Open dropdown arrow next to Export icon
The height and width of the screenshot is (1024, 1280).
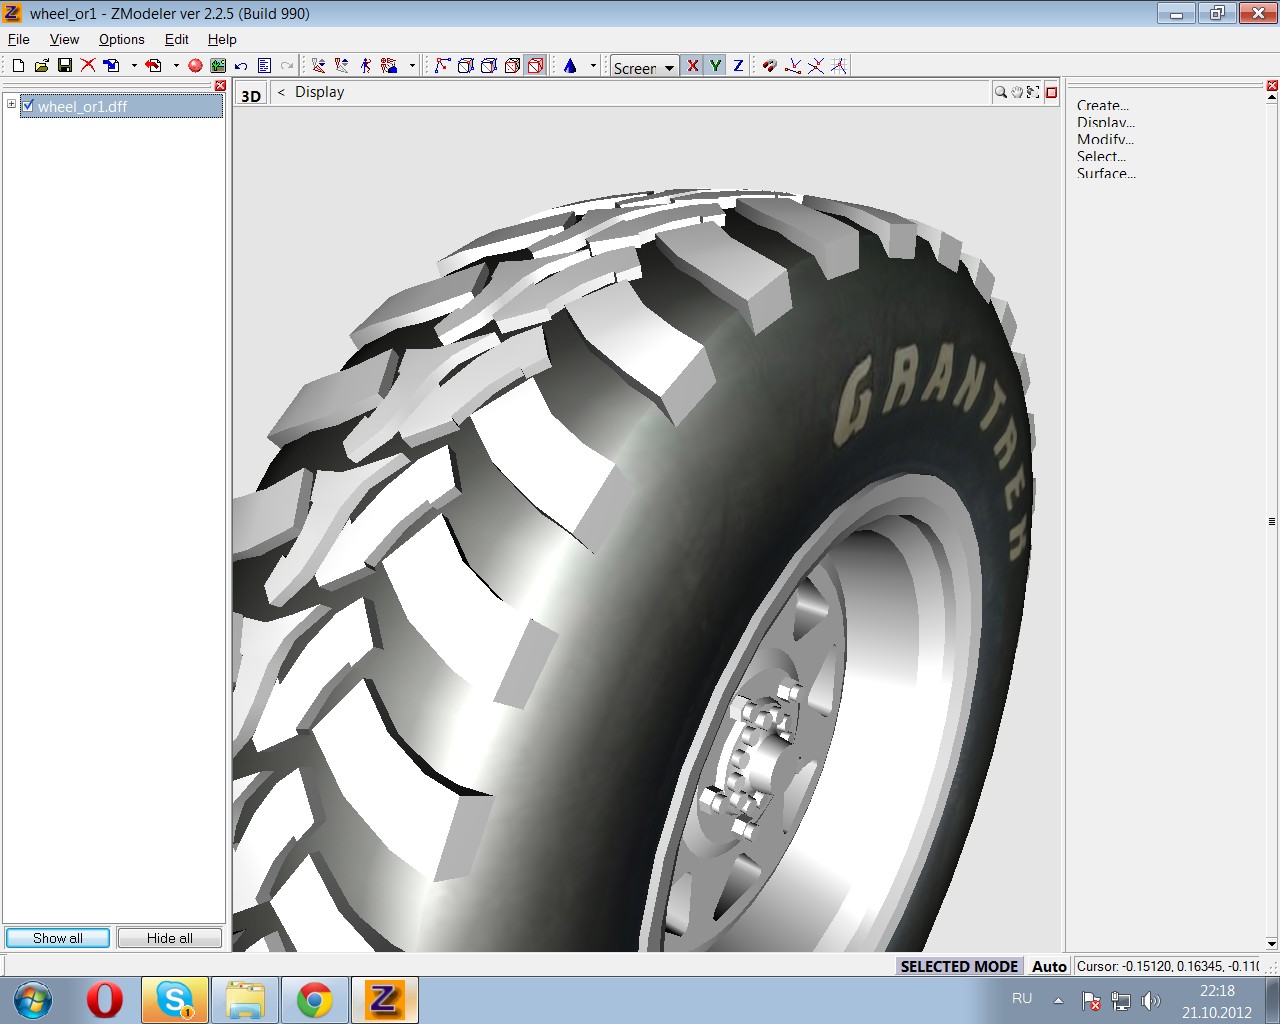pos(176,66)
